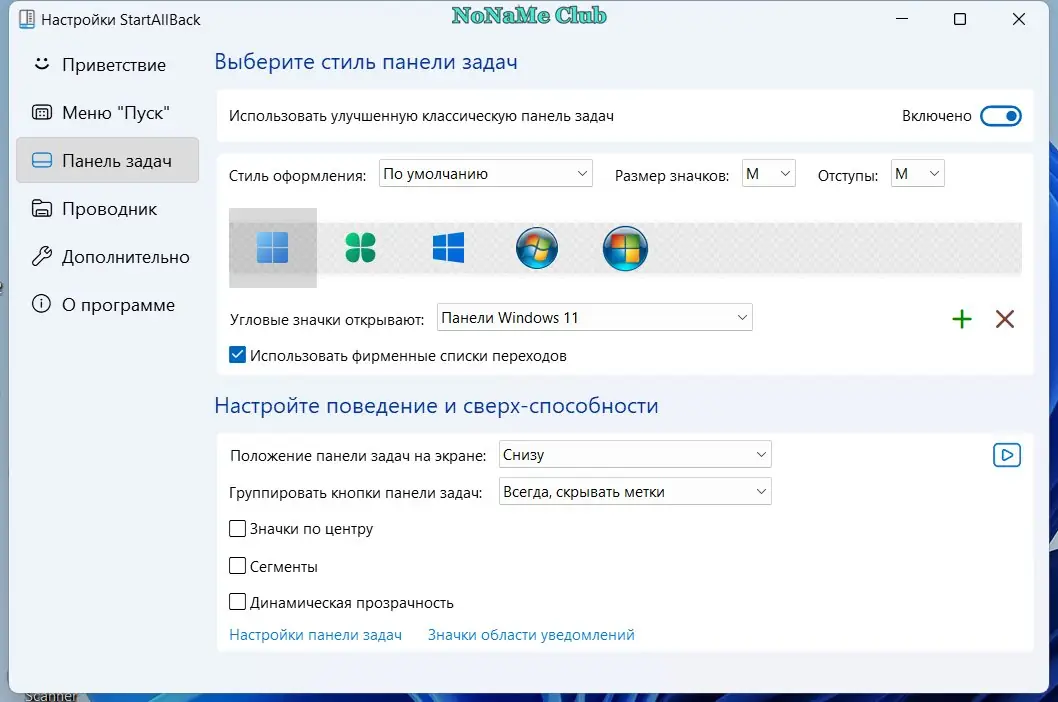
Task: Open Положение панели задач dropdown
Action: tap(635, 455)
